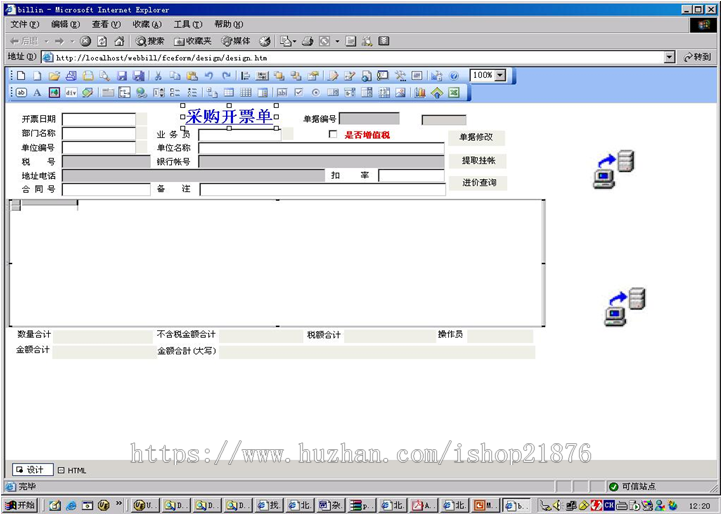Click the 采购开票单 title link
This screenshot has height=515, width=722.
click(229, 117)
